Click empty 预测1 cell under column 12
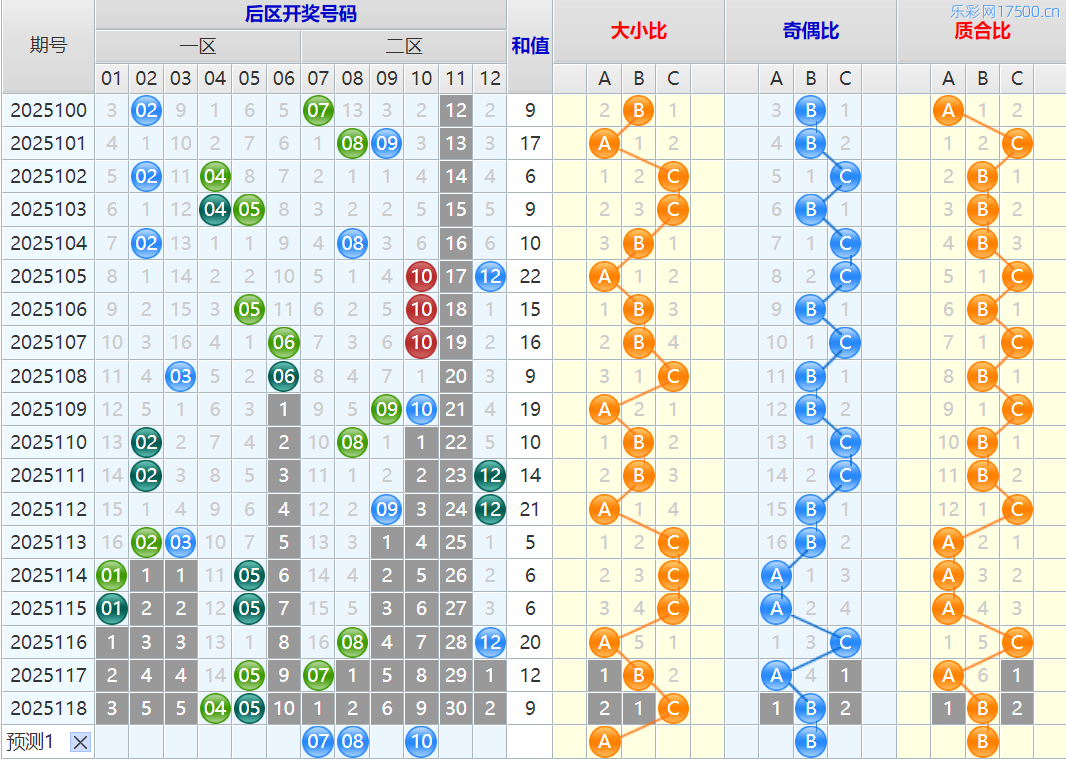The width and height of the screenshot is (1066, 759). click(490, 742)
